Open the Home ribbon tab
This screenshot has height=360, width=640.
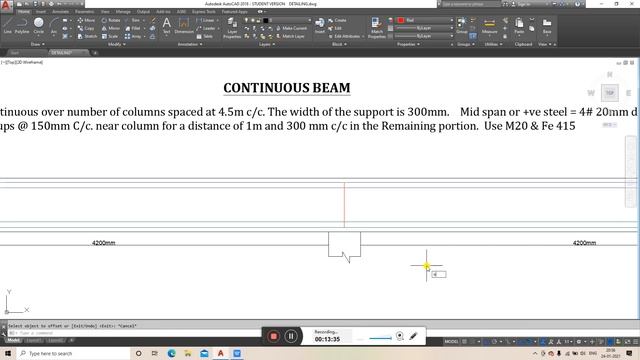[24, 11]
